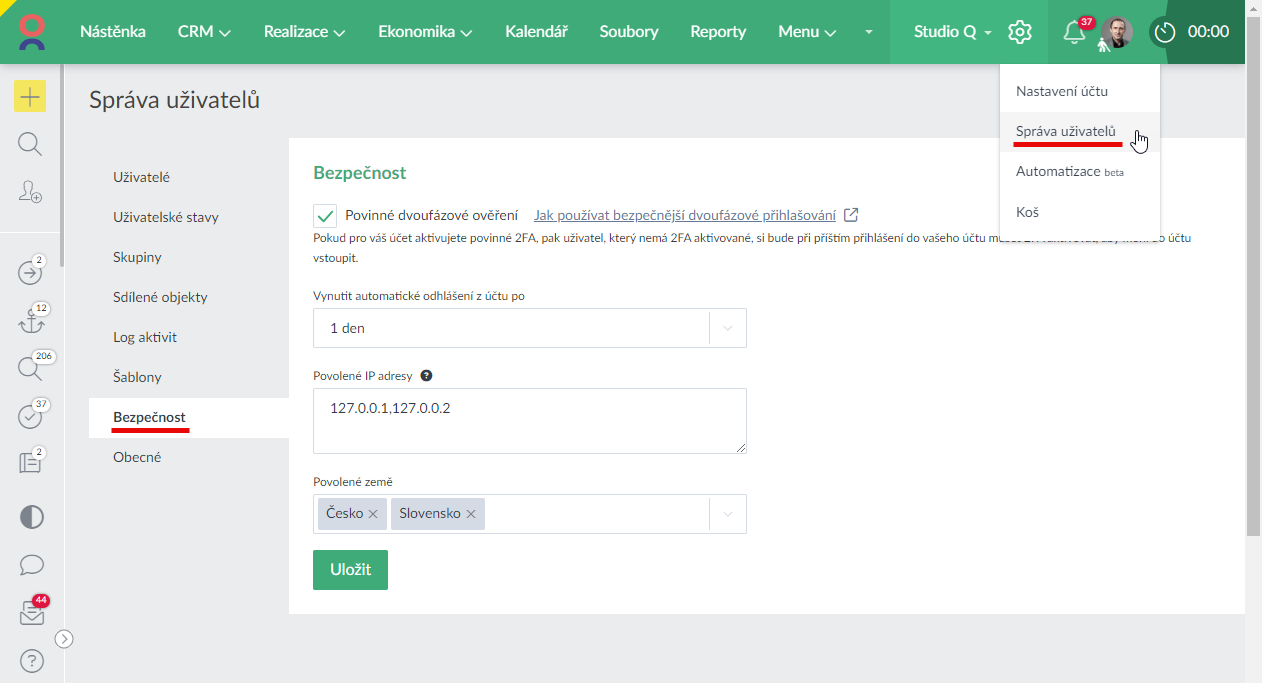Uncheck mandatory two-factor verification checkbox
The width and height of the screenshot is (1262, 683).
pyautogui.click(x=325, y=215)
